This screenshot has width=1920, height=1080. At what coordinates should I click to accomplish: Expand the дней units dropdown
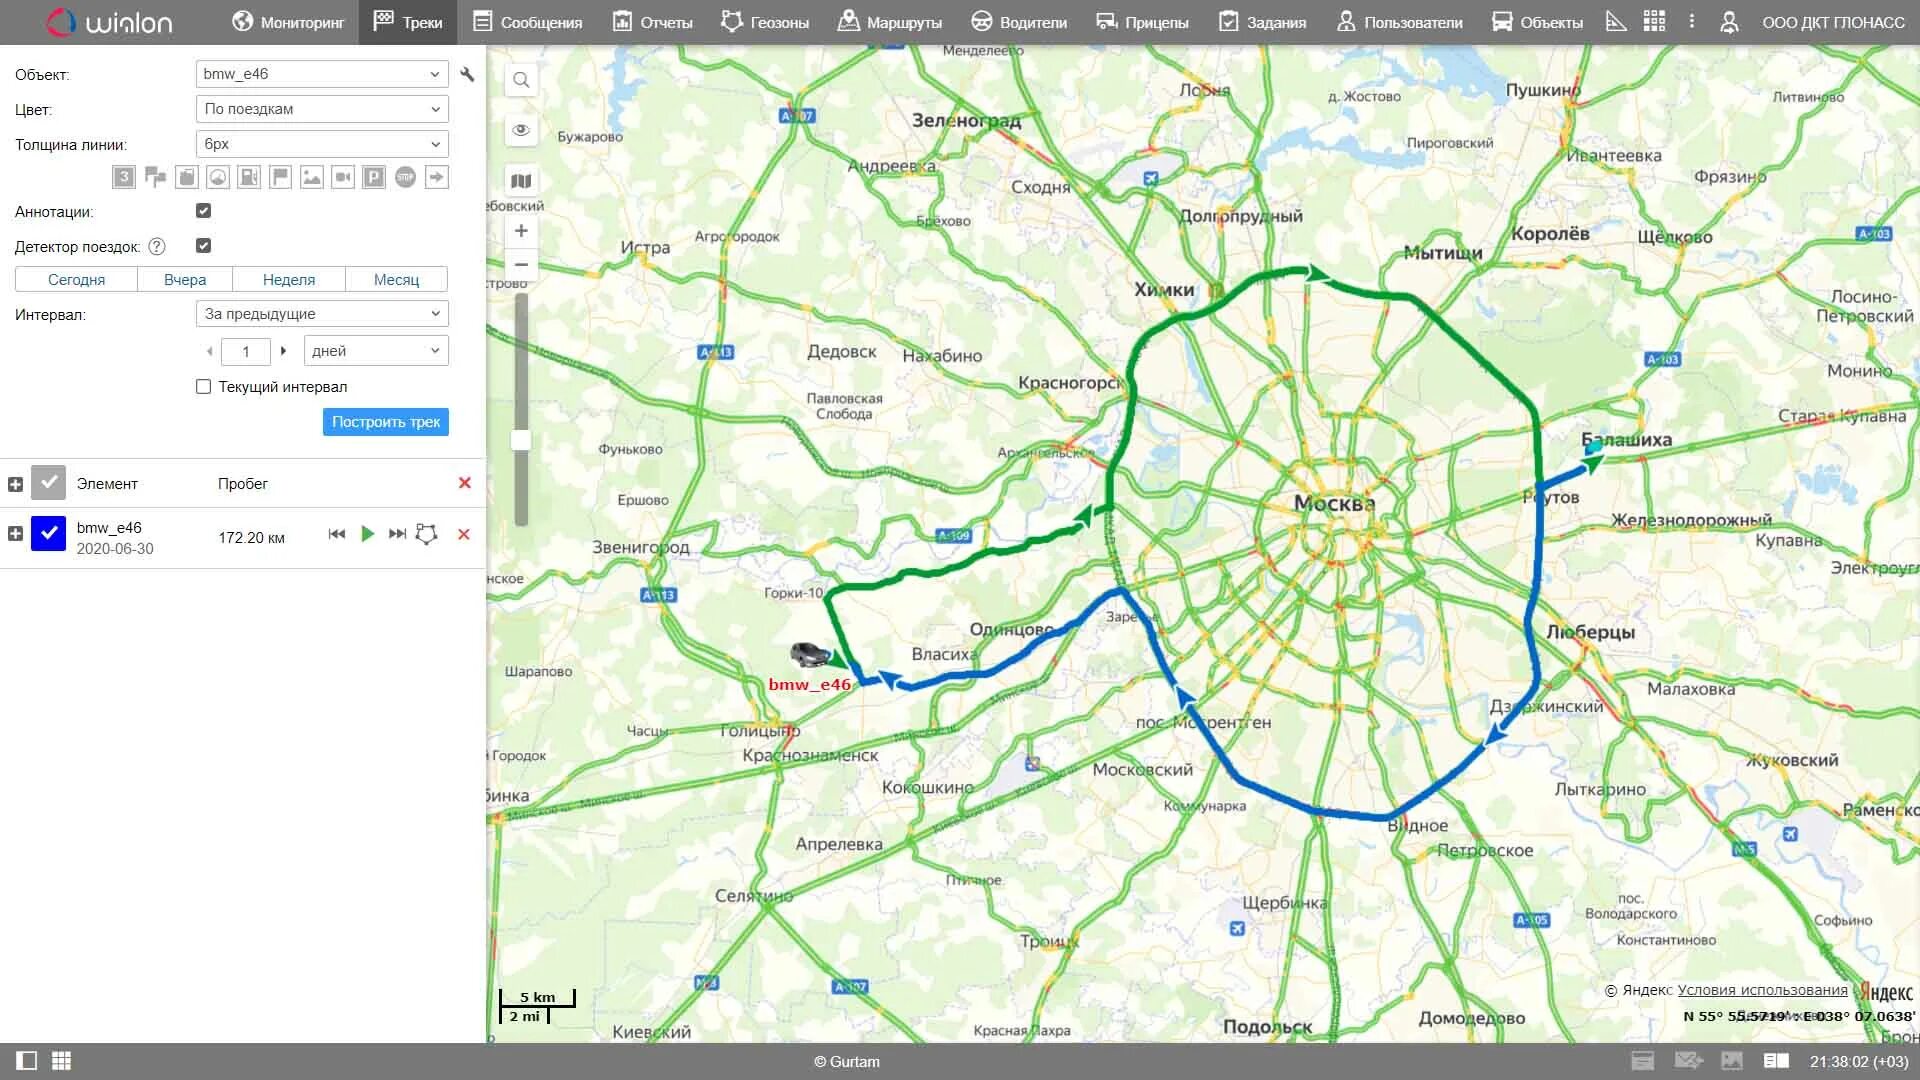click(375, 351)
